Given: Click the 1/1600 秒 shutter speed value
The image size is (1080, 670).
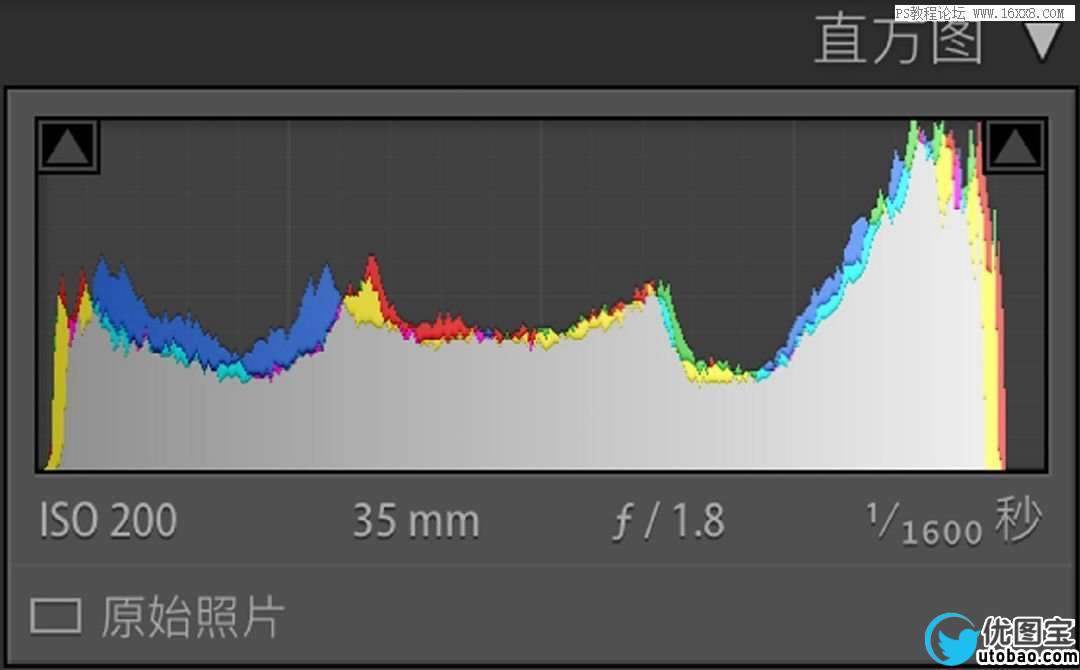Looking at the screenshot, I should coord(953,521).
